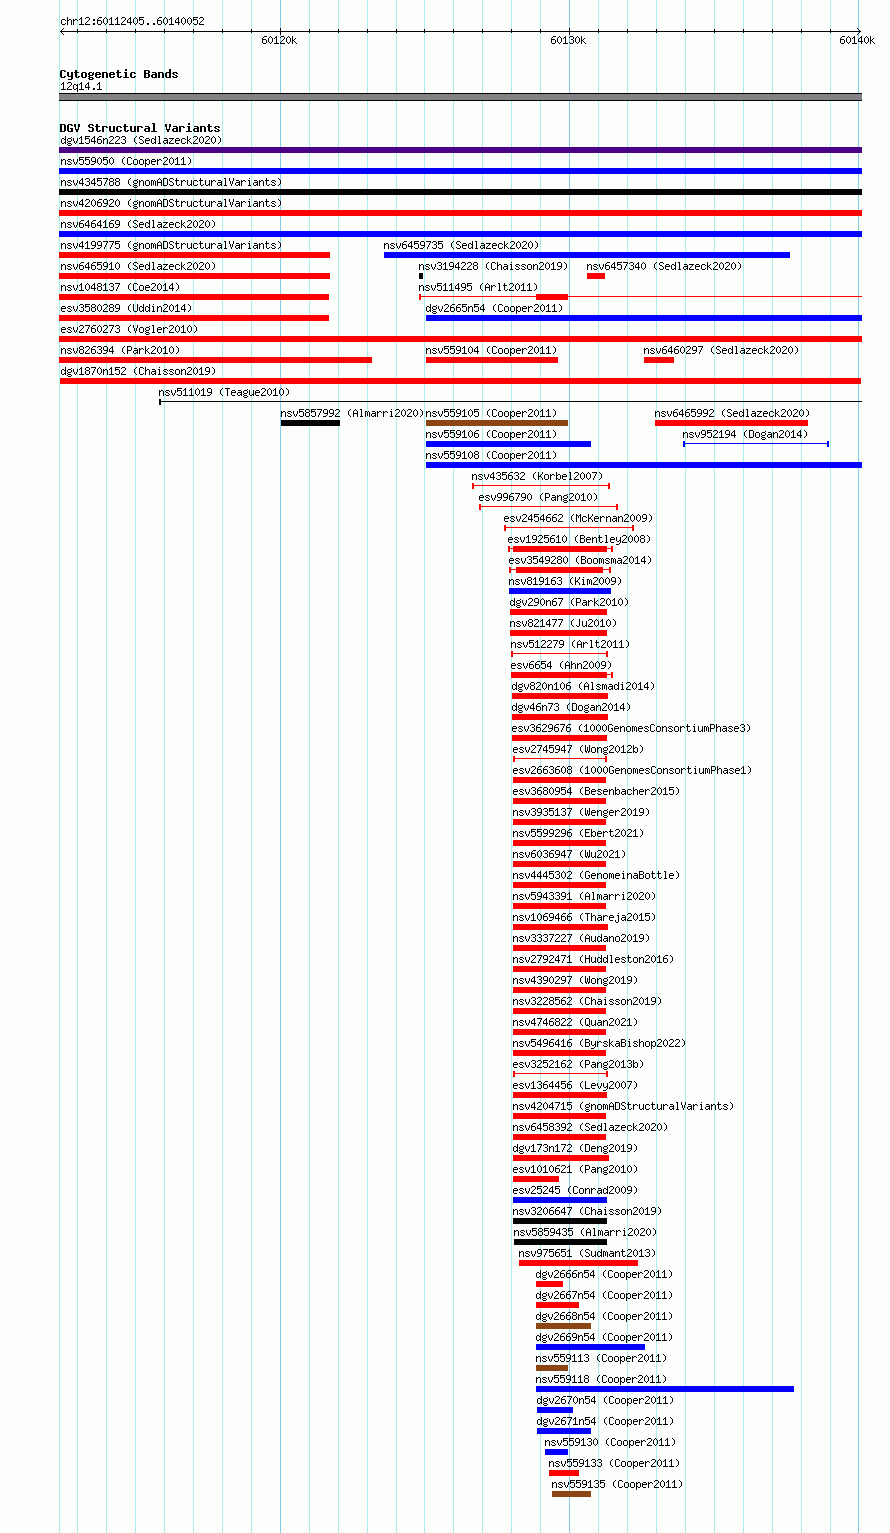The height and width of the screenshot is (1533, 890).
Task: Open esv2454662 (McKernan2009) variant label
Action: pyautogui.click(x=578, y=518)
